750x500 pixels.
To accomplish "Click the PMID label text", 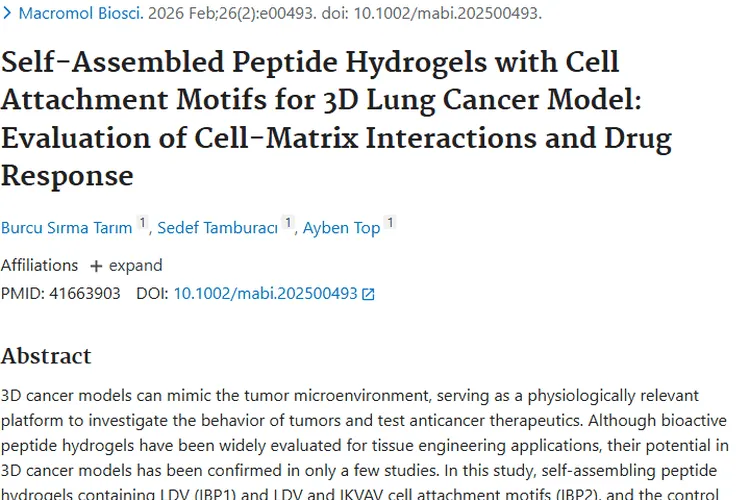I will tap(22, 294).
